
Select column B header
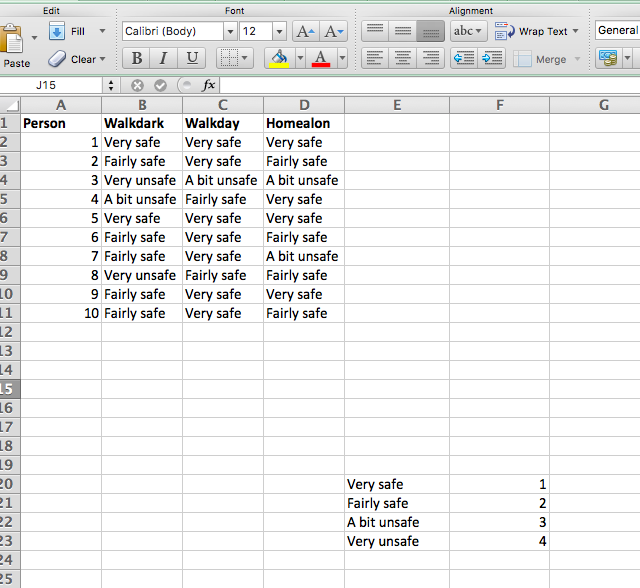pyautogui.click(x=142, y=104)
